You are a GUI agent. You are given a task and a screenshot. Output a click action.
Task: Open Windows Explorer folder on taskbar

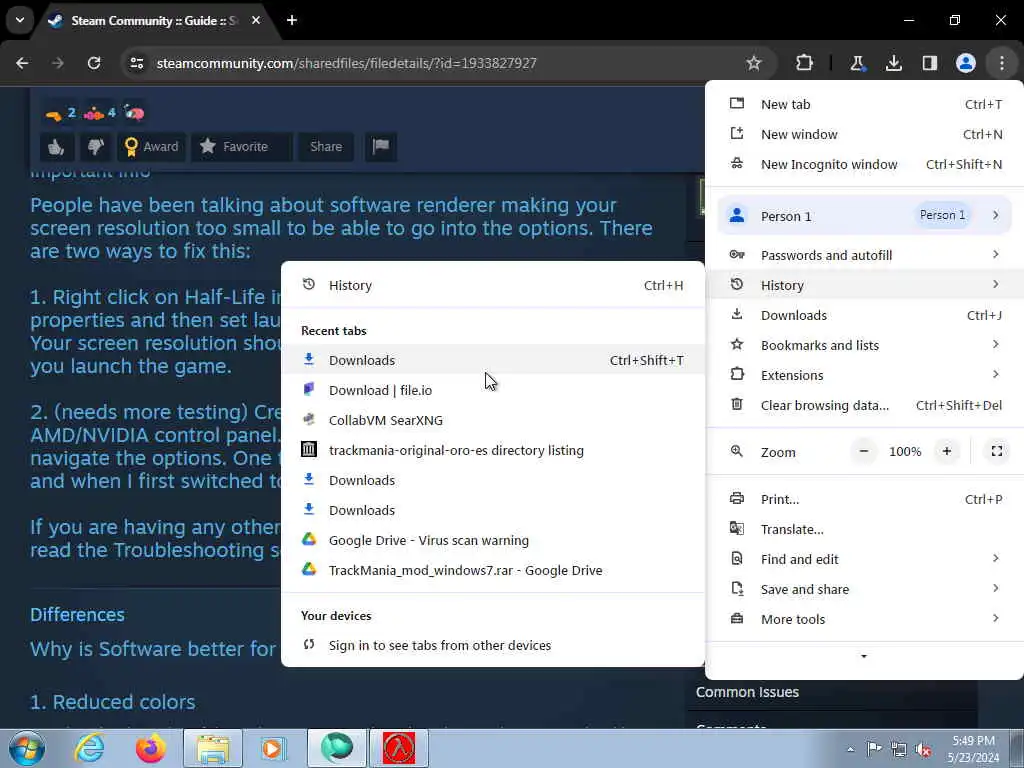213,748
